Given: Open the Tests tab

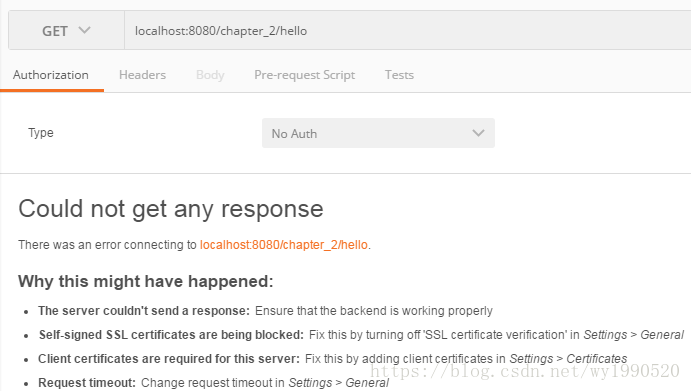Looking at the screenshot, I should coord(399,75).
